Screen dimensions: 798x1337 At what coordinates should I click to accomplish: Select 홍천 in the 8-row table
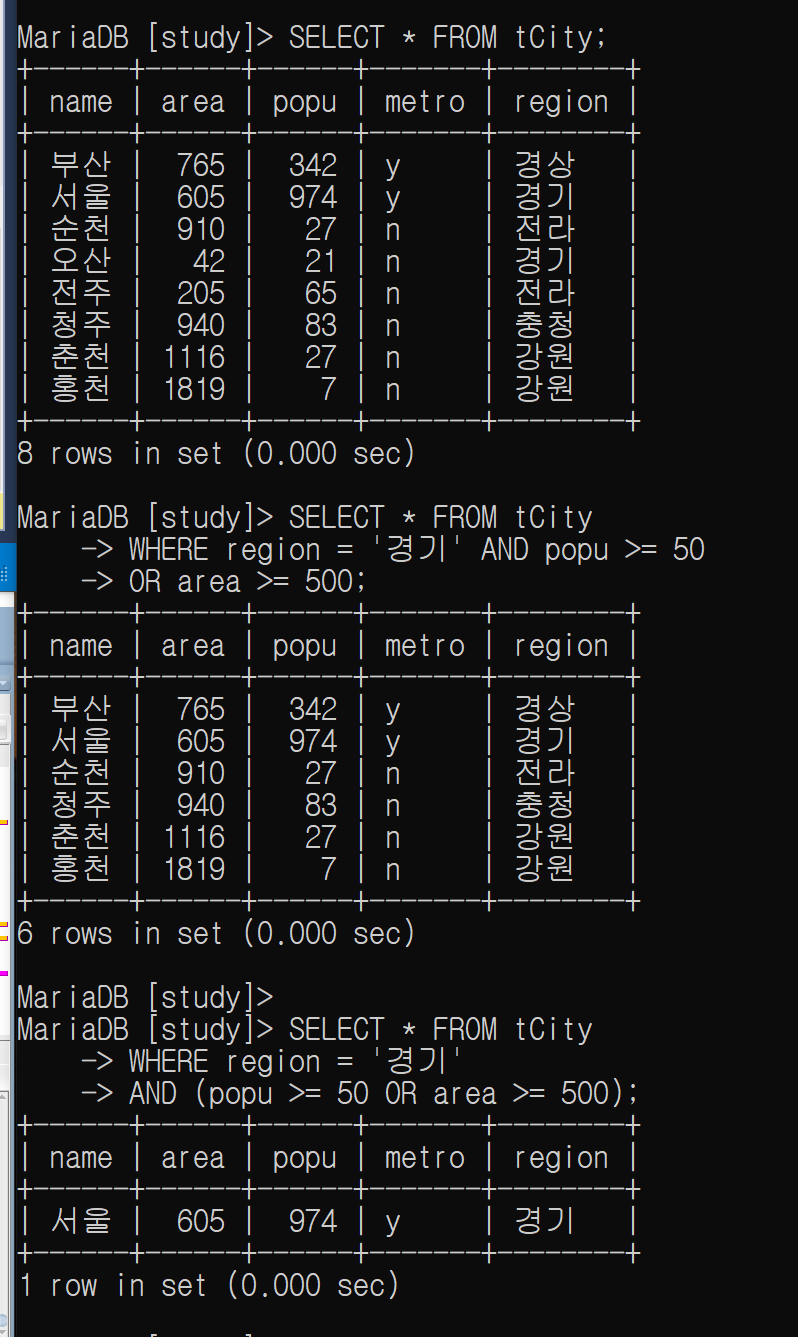pos(81,390)
